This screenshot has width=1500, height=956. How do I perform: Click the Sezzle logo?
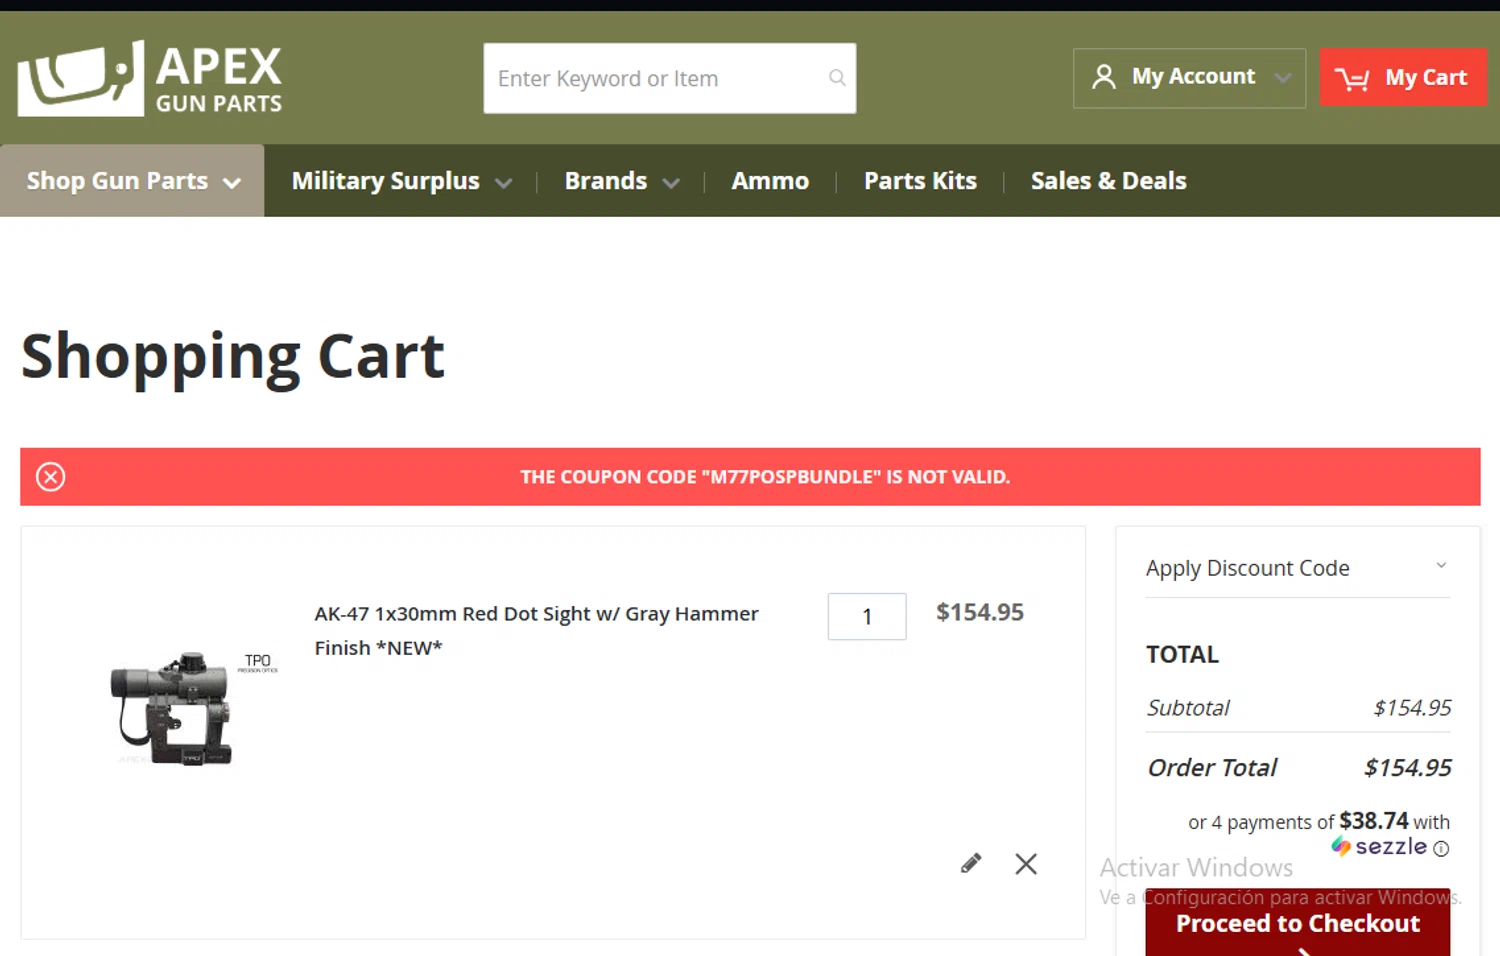(1379, 847)
